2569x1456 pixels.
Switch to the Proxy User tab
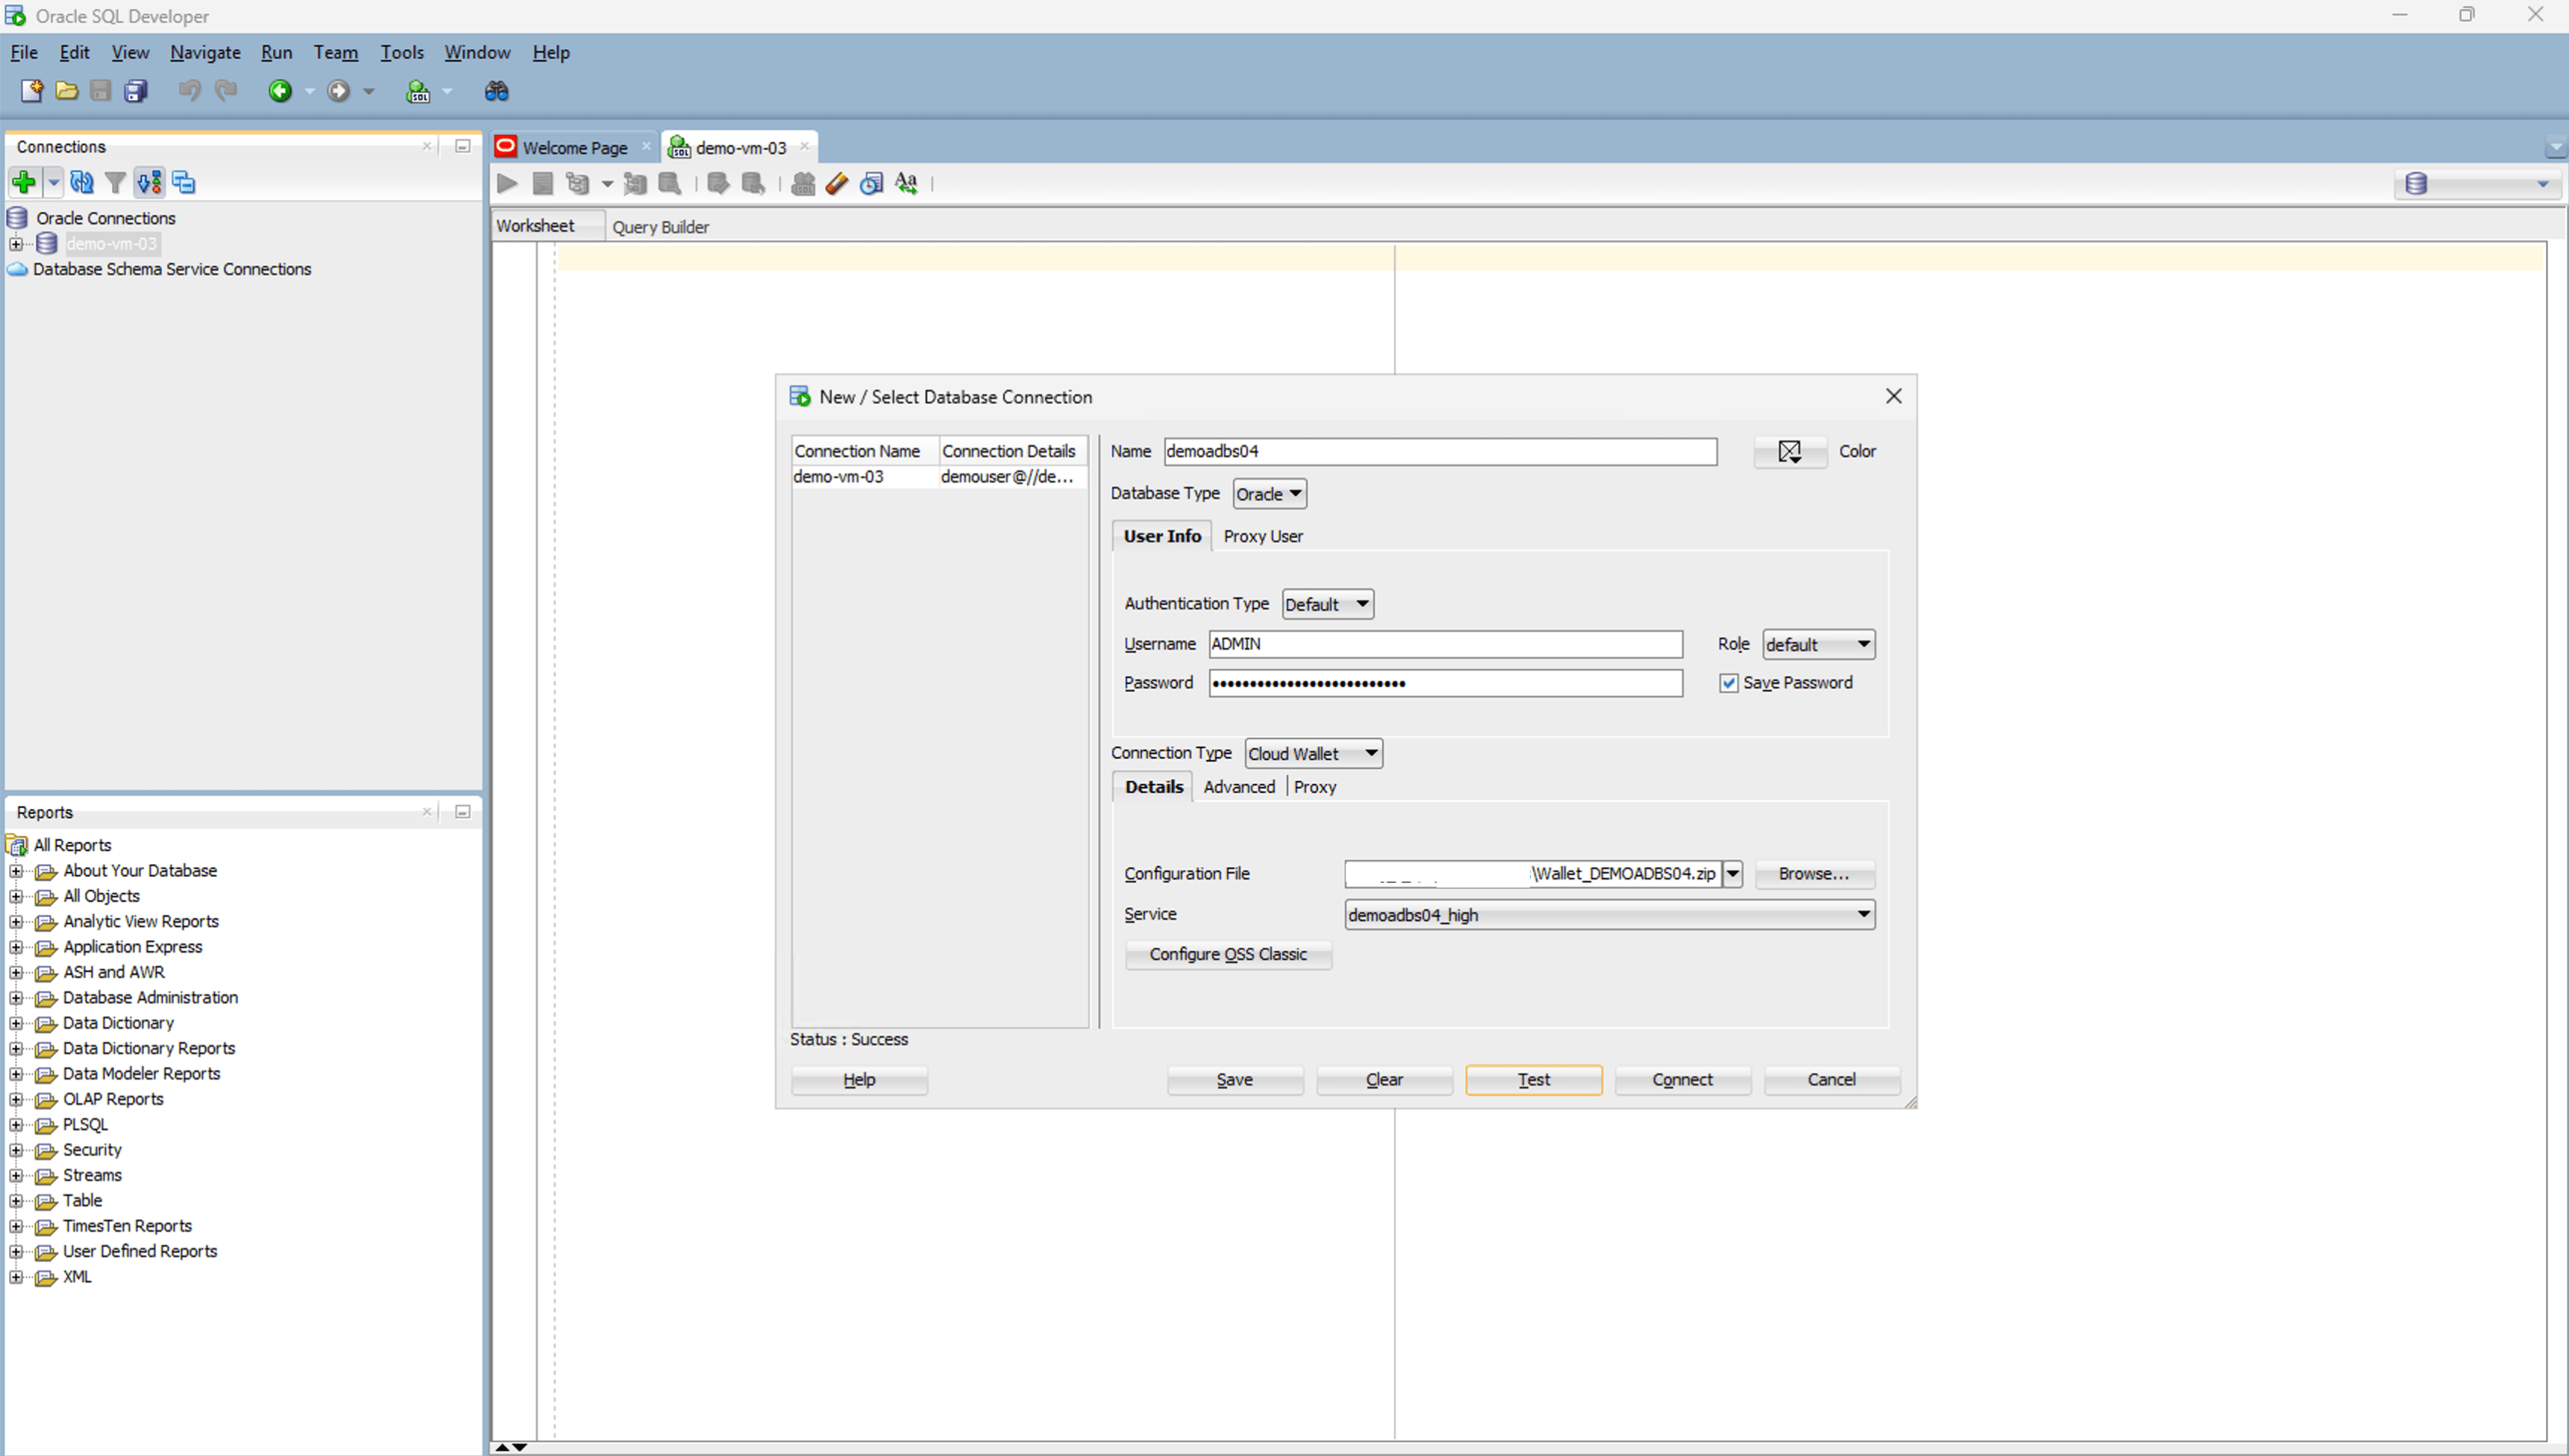click(1263, 536)
